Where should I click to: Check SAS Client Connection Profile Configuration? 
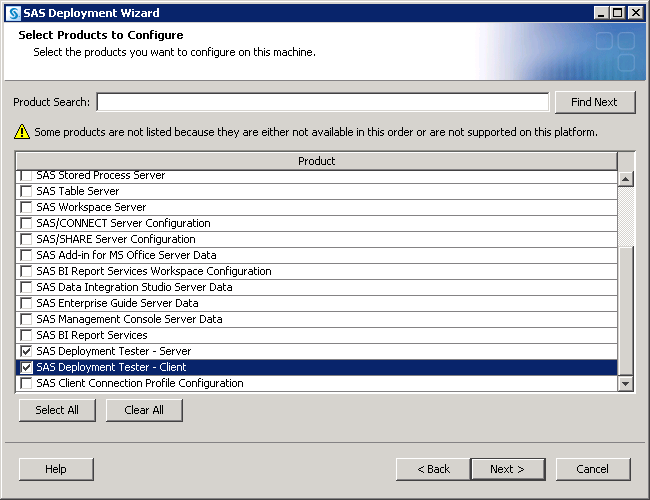tap(26, 383)
